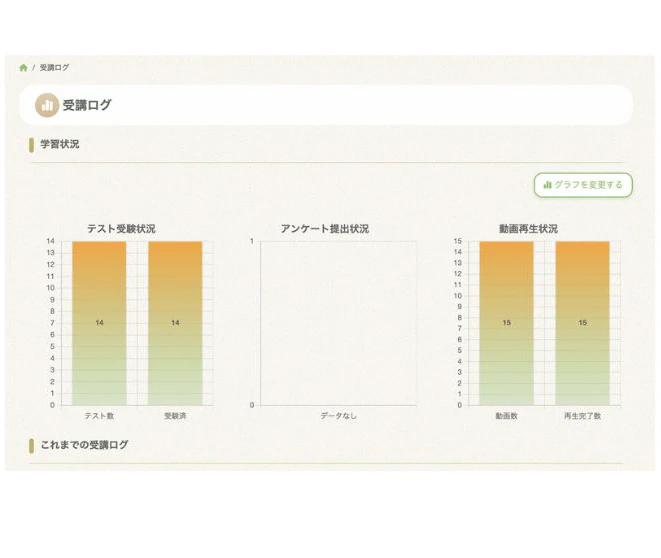Click the 受験済 bar in the test chart
The width and height of the screenshot is (661, 558).
point(175,323)
